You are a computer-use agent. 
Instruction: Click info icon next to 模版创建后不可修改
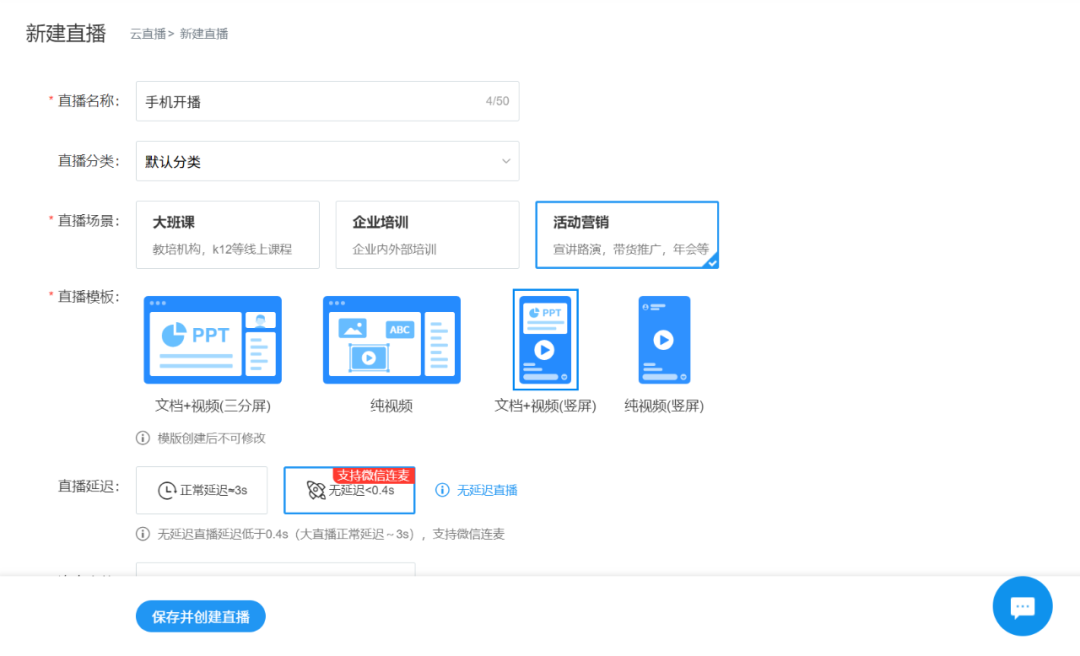coord(143,438)
